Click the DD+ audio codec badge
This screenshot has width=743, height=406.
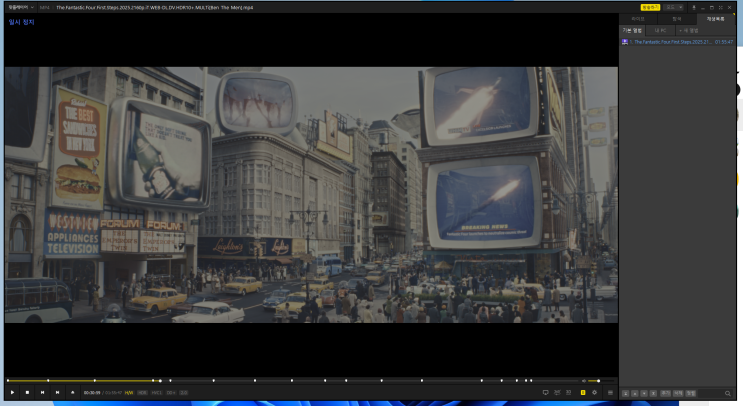pyautogui.click(x=171, y=393)
